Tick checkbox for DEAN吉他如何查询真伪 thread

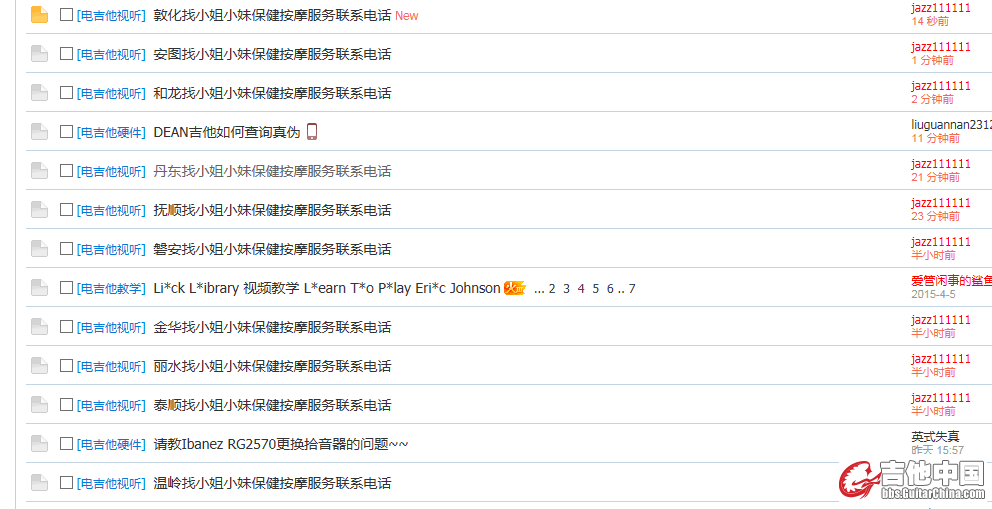66,132
